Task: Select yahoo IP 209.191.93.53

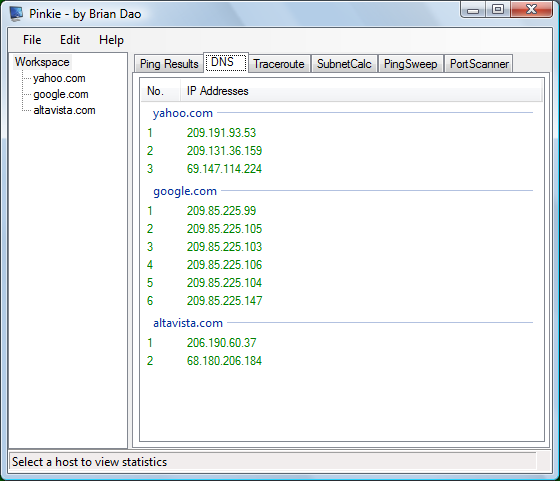Action: [x=221, y=133]
